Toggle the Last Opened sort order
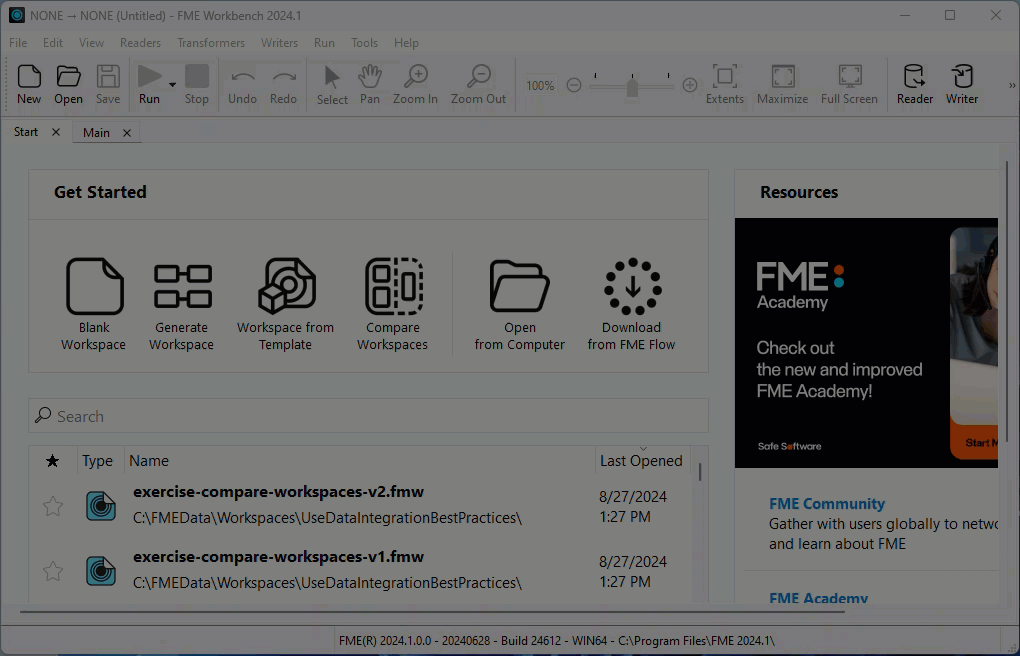 (641, 460)
